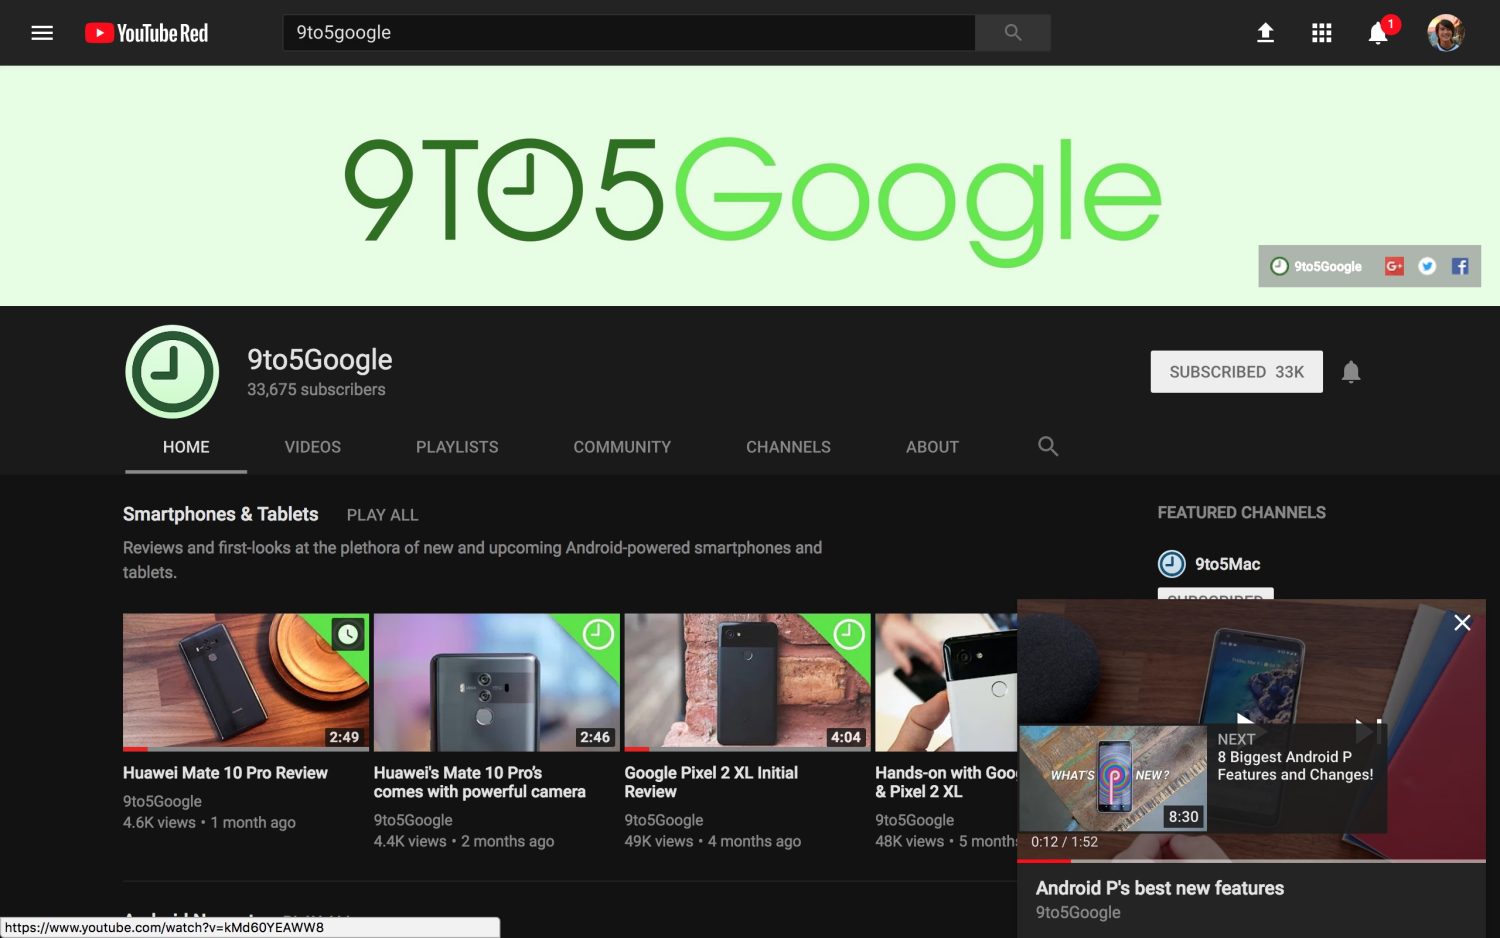This screenshot has width=1500, height=938.
Task: Close the miniplayer with X icon
Action: click(x=1462, y=623)
